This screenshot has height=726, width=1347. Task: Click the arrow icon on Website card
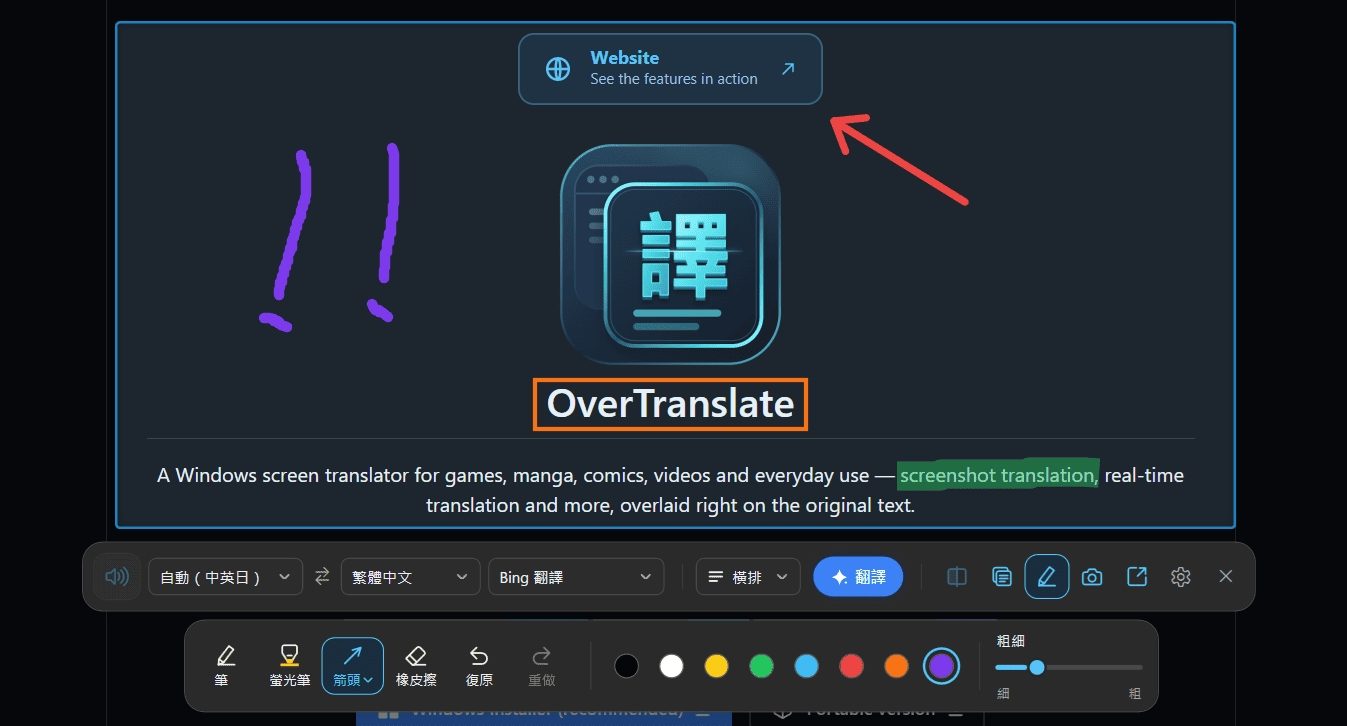[788, 69]
